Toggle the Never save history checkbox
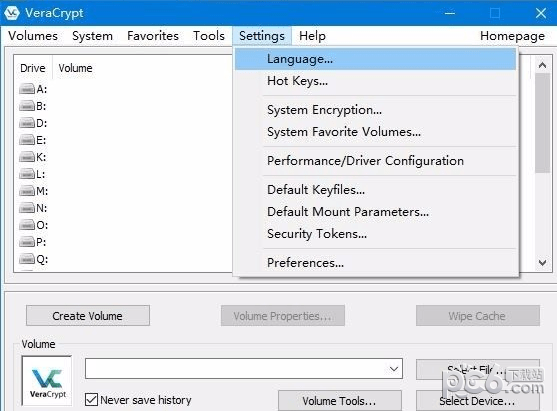The image size is (557, 411). 91,400
